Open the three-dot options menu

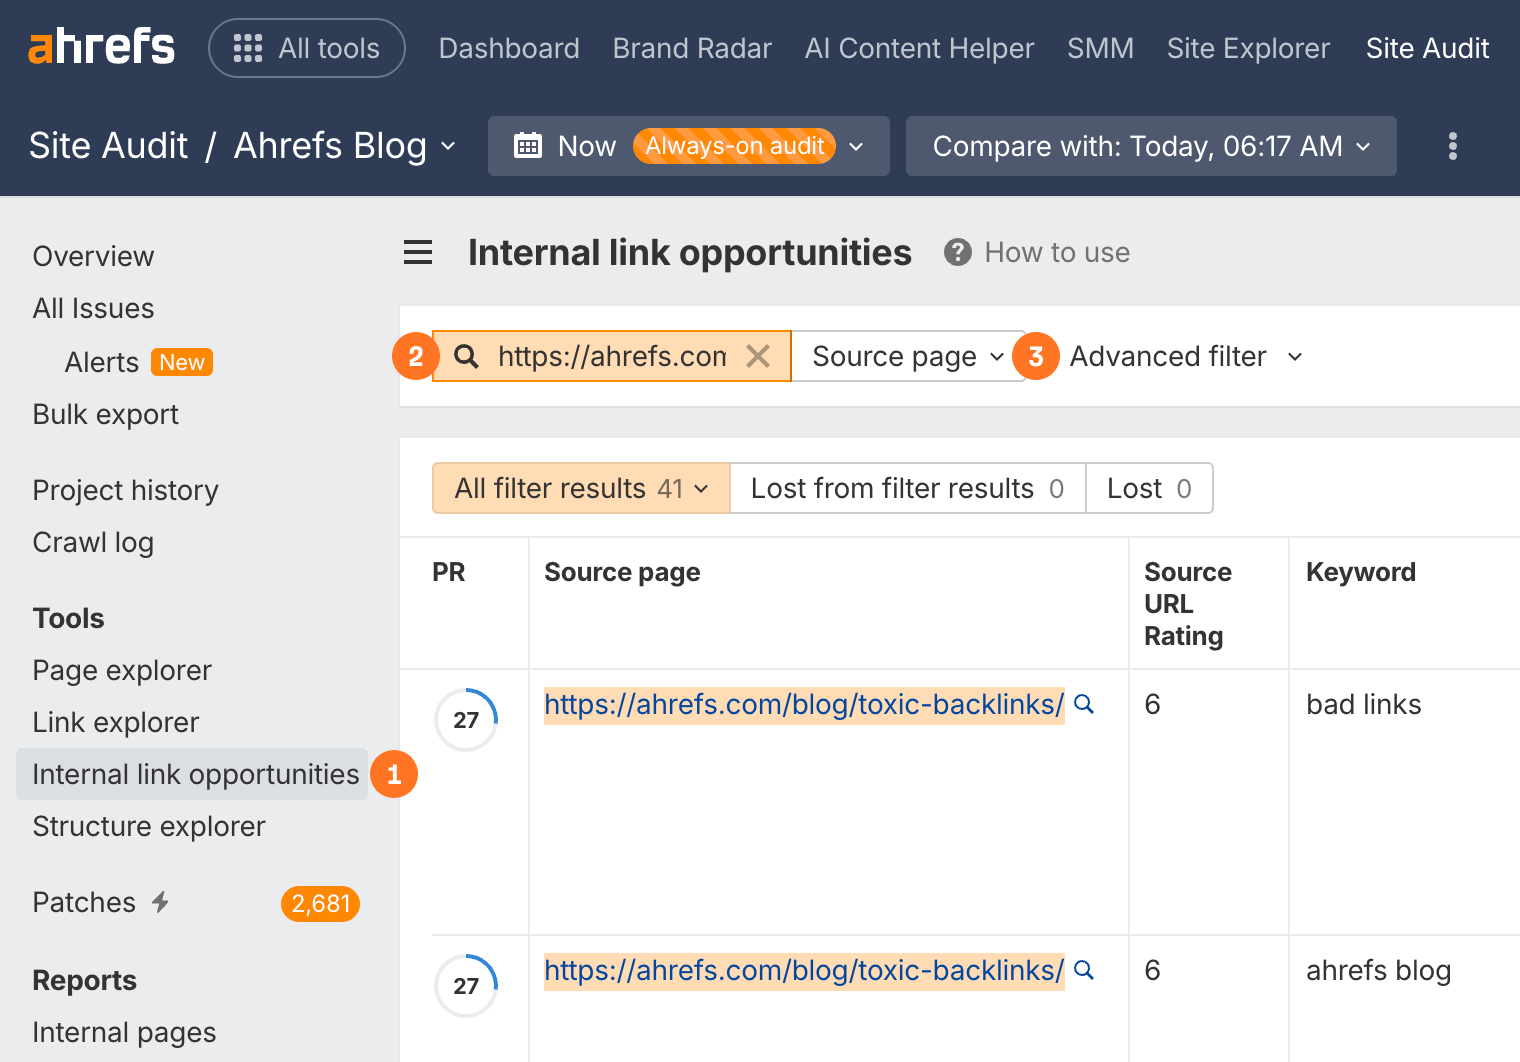[1452, 146]
